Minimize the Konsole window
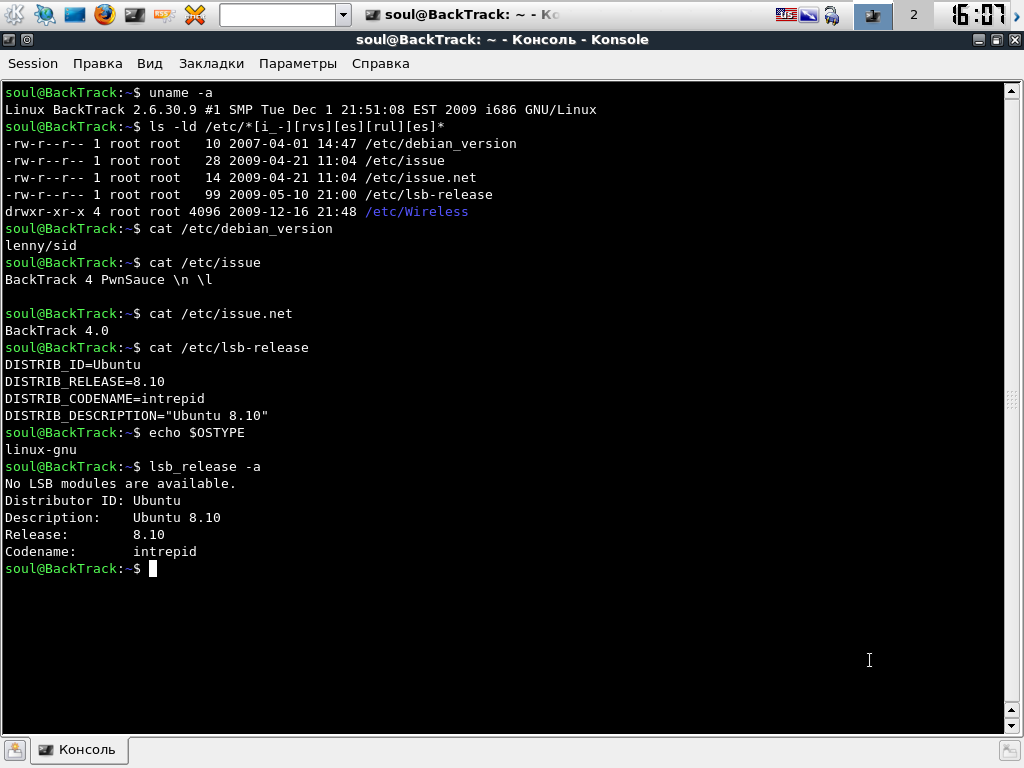This screenshot has width=1024, height=768. pyautogui.click(x=978, y=40)
